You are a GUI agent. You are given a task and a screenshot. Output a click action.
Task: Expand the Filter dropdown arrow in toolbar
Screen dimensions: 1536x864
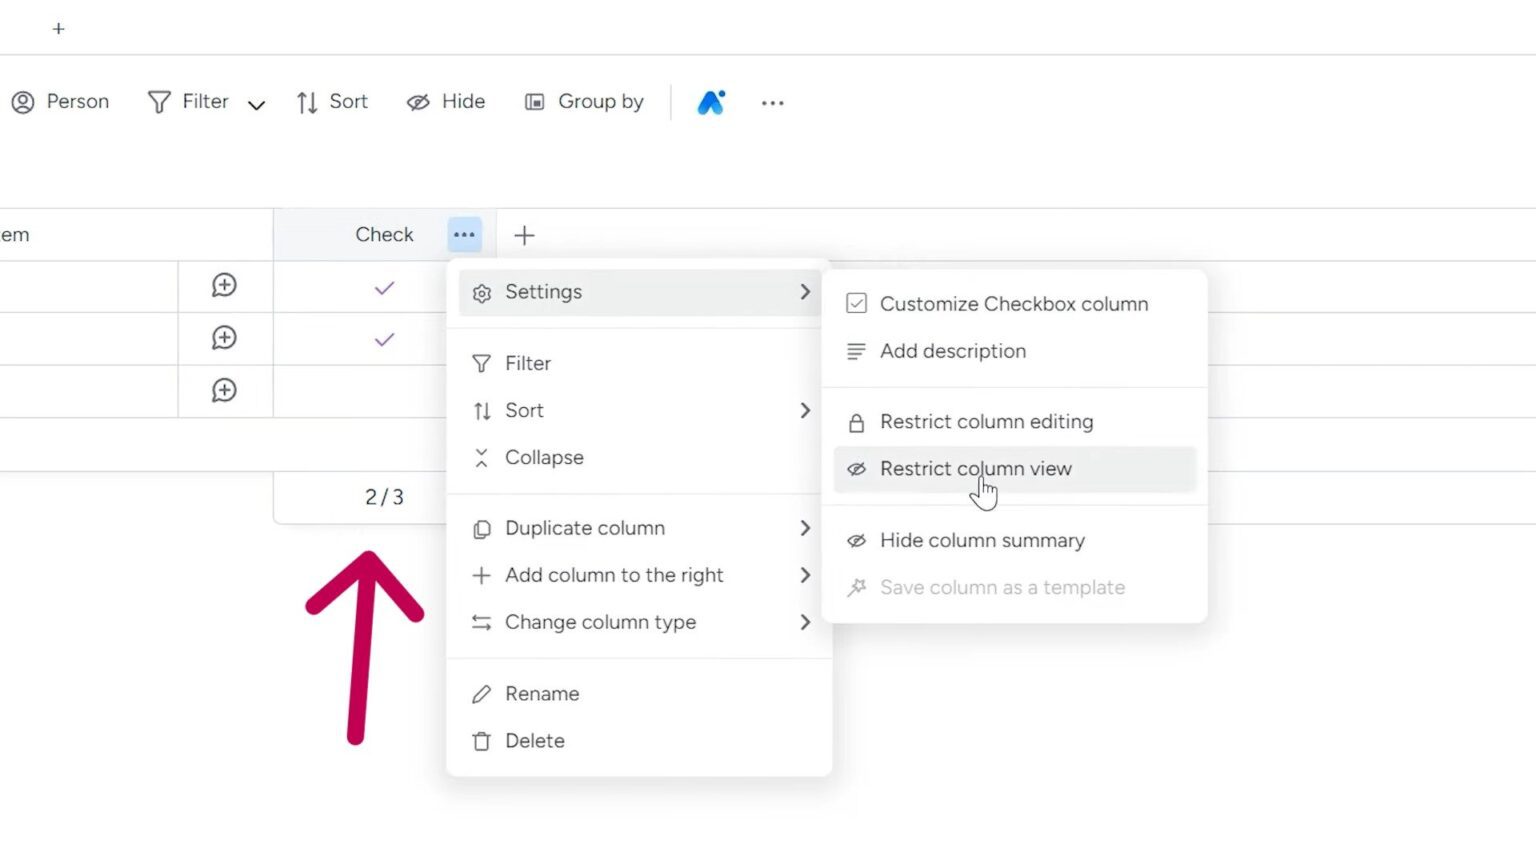256,104
